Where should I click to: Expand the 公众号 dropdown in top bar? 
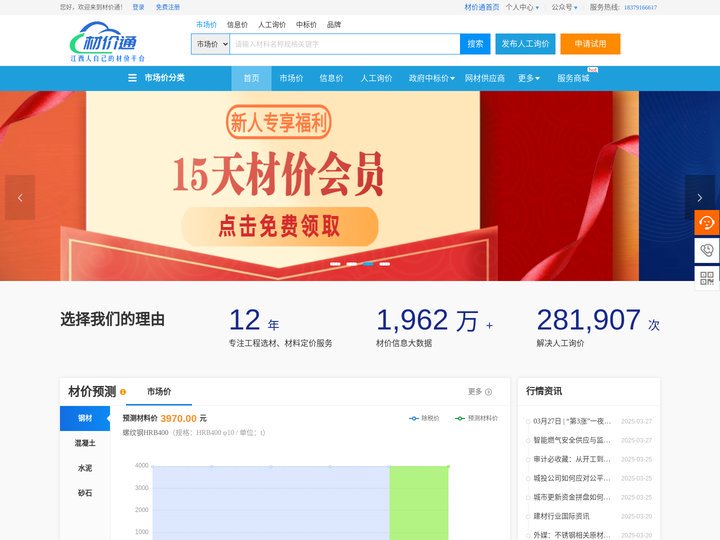[564, 7]
